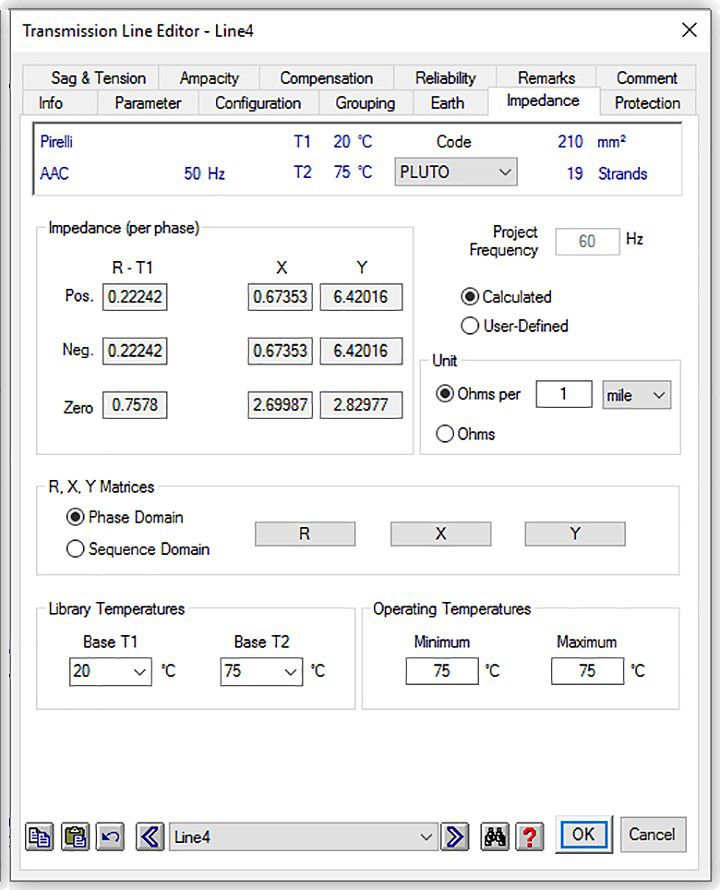Image resolution: width=720 pixels, height=890 pixels.
Task: Close the Transmission Line Editor window
Action: 689,30
